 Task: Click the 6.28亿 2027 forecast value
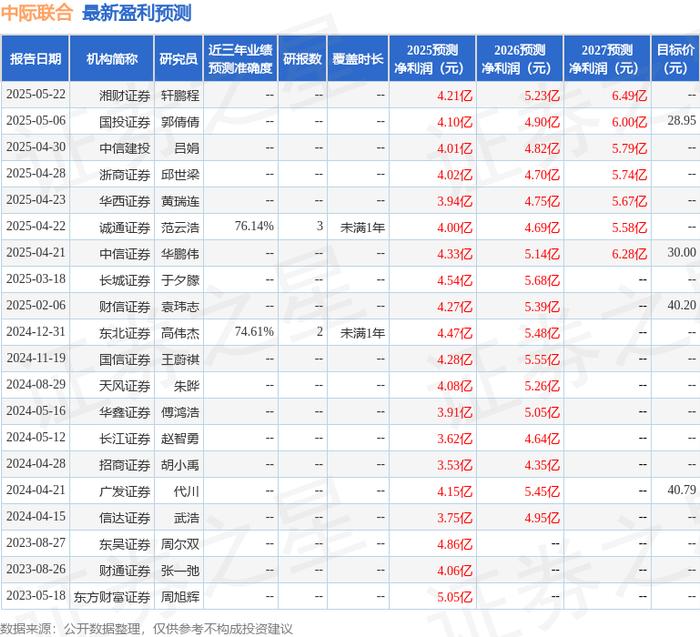(629, 254)
